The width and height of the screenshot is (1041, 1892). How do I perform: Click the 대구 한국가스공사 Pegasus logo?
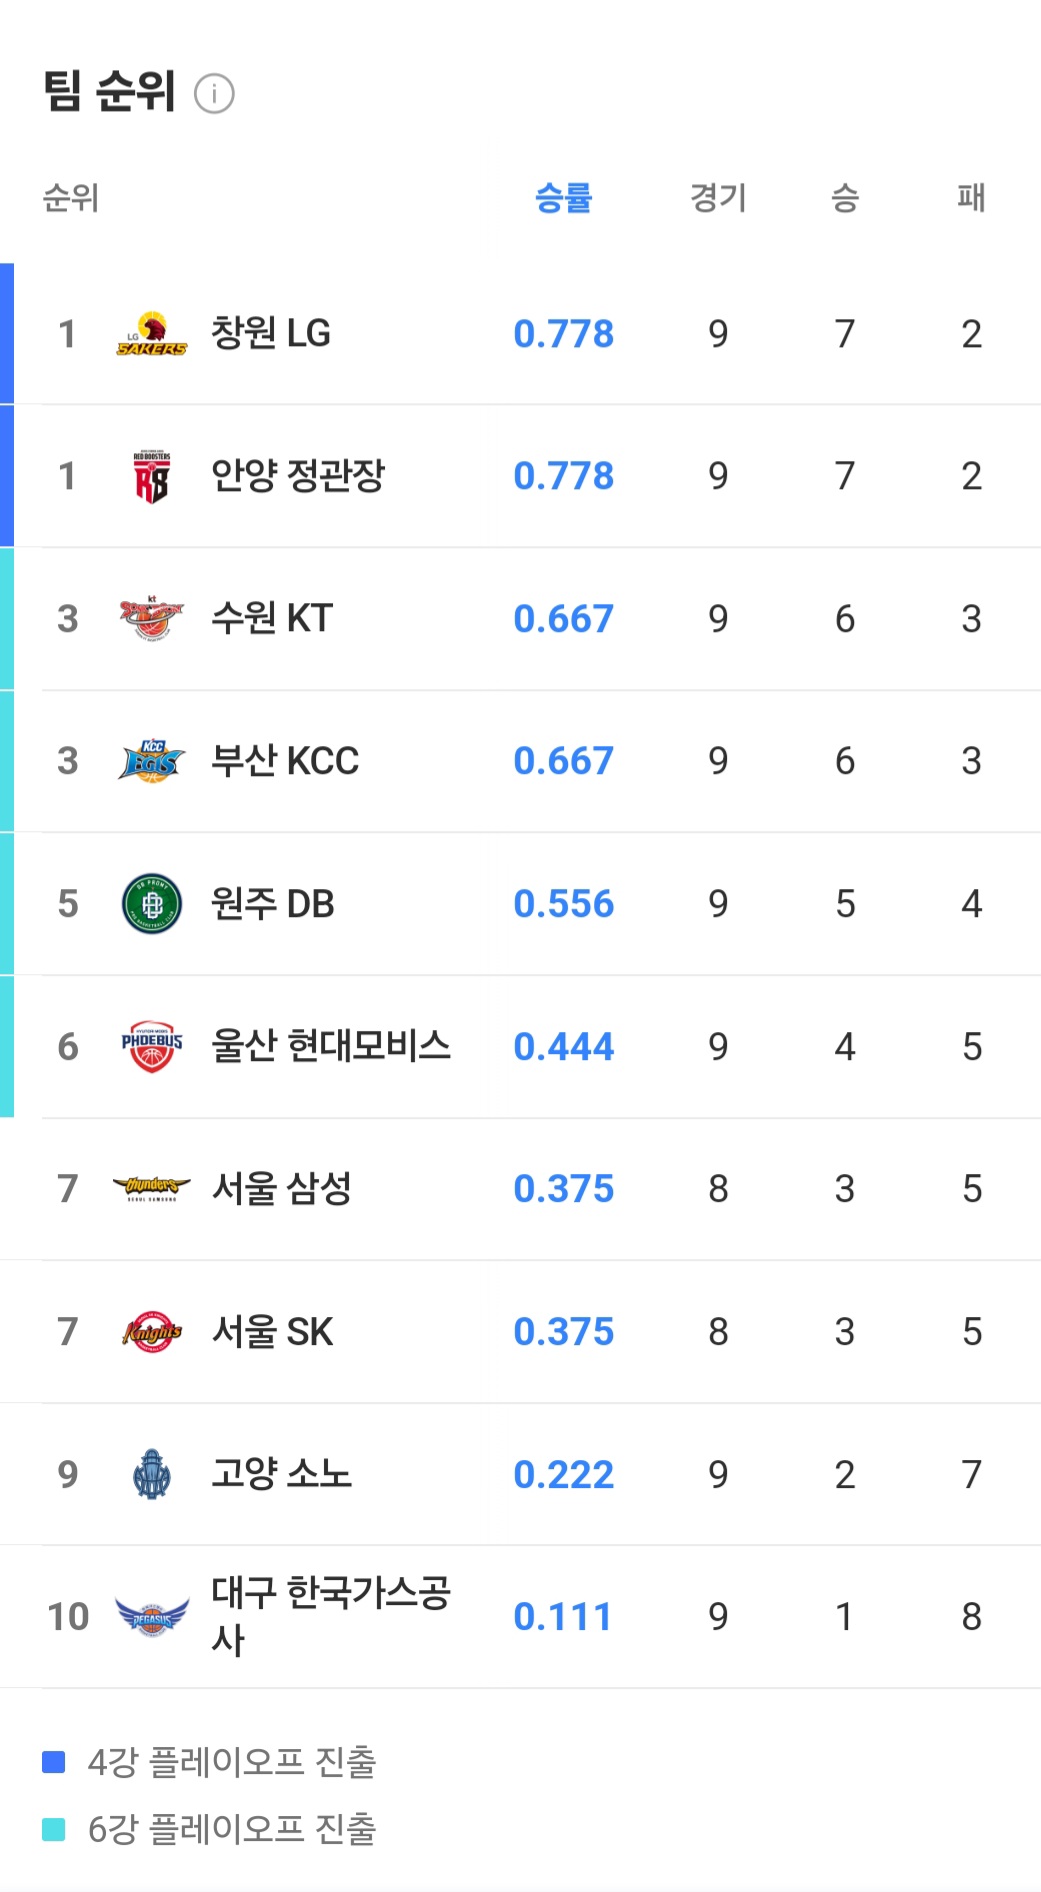pyautogui.click(x=151, y=1616)
